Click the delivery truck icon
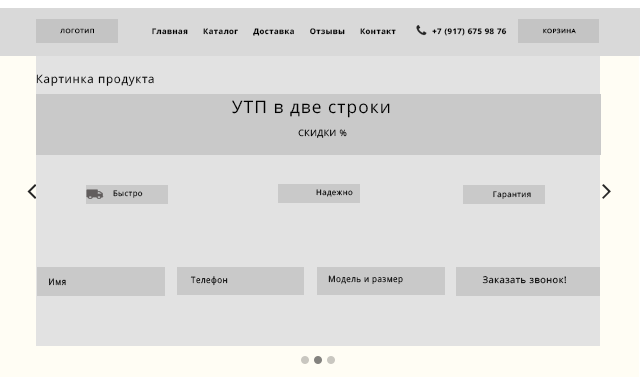 [95, 194]
